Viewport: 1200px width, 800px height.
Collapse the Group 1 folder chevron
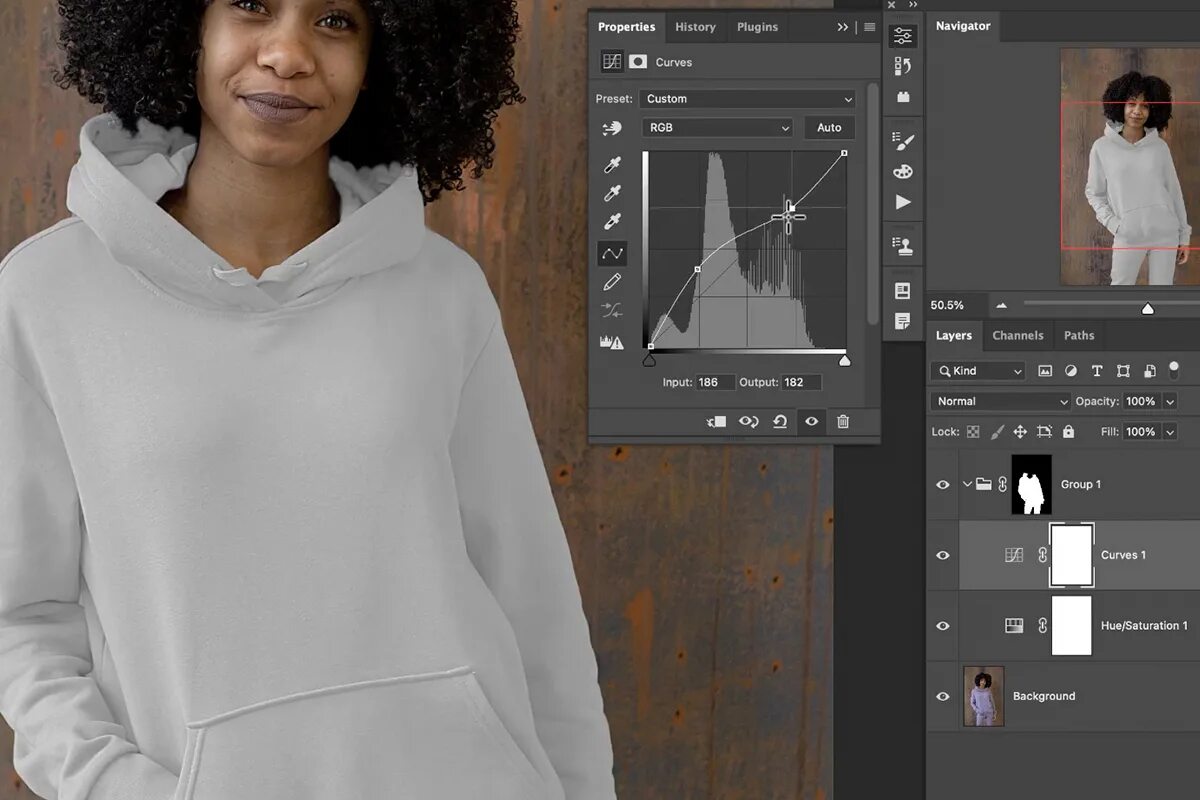click(x=967, y=485)
